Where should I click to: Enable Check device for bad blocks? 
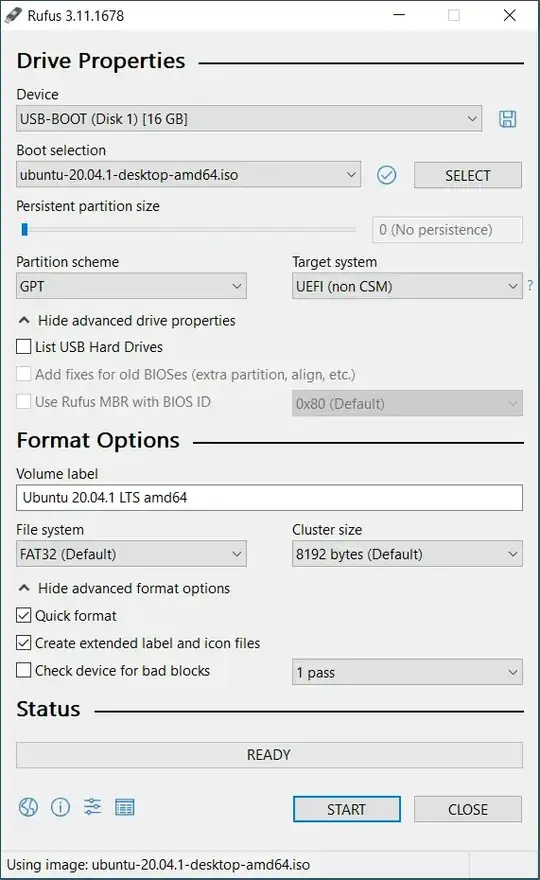click(24, 670)
